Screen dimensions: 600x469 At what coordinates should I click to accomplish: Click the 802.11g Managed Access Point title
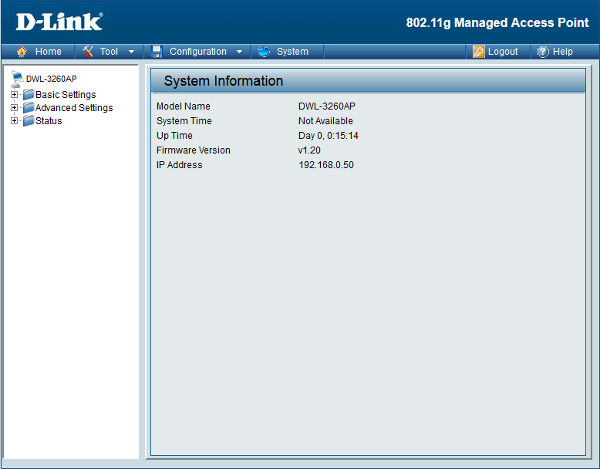(497, 23)
